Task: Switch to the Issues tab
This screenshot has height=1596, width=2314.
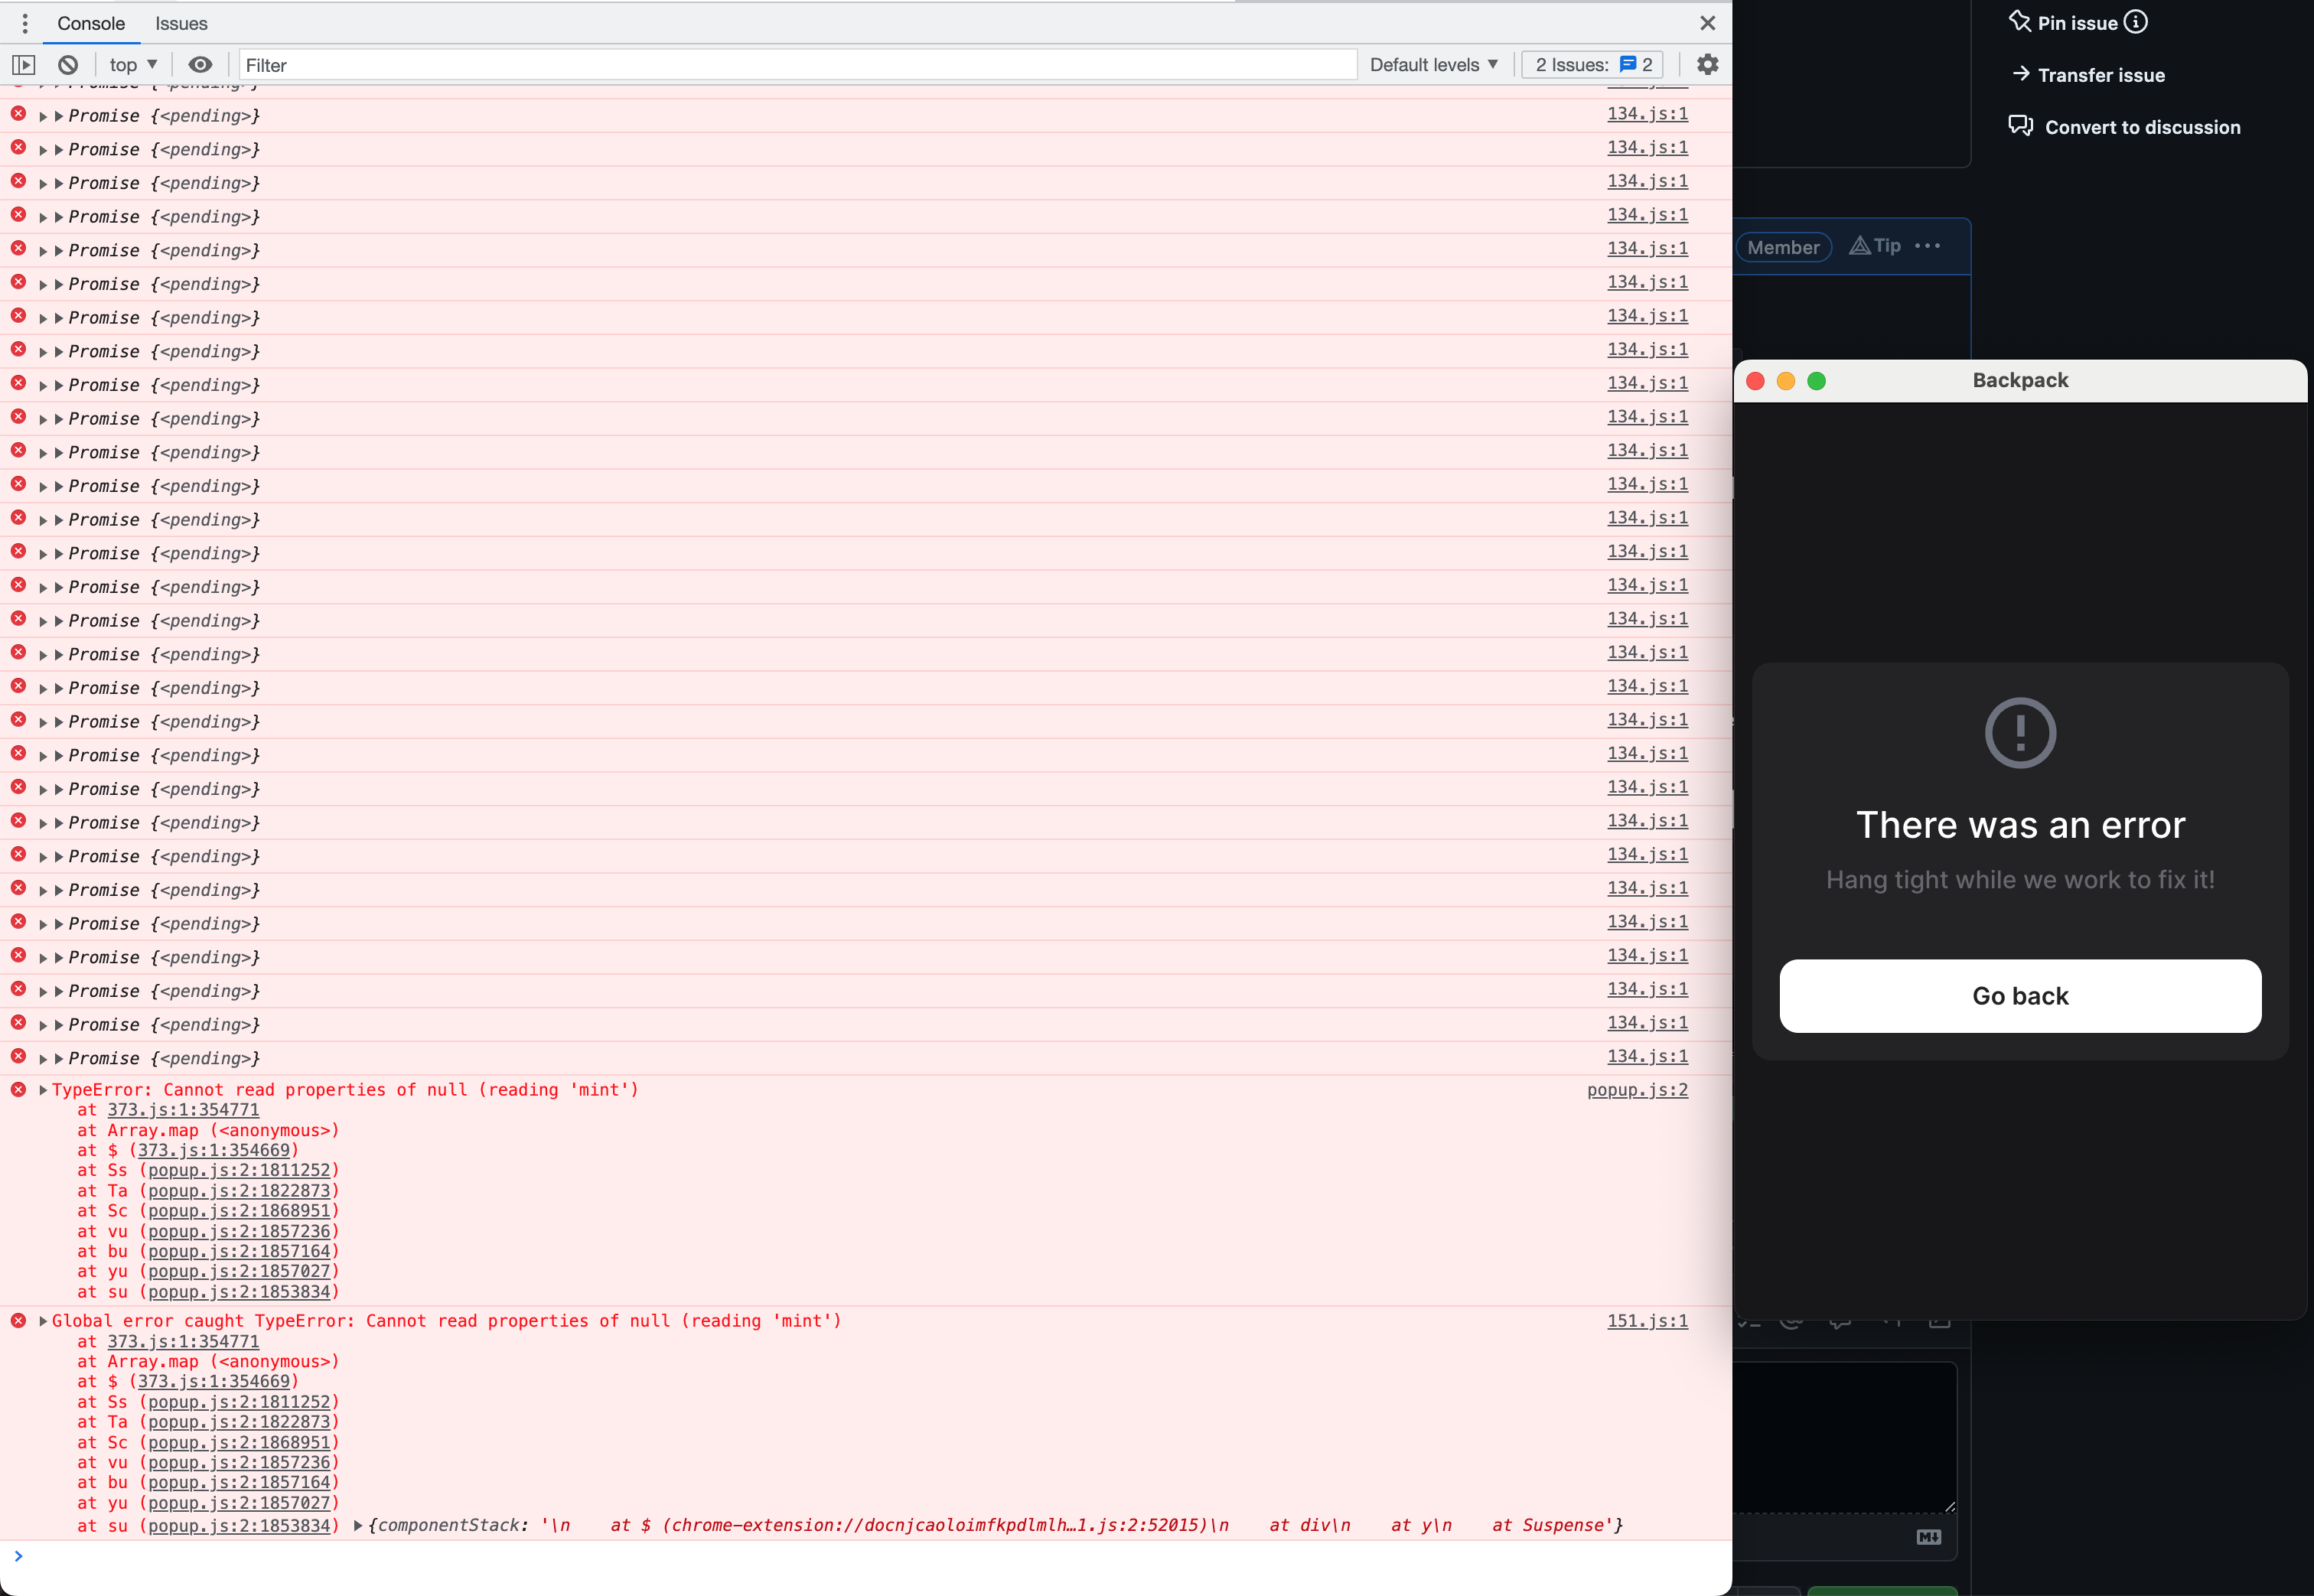Action: click(181, 23)
